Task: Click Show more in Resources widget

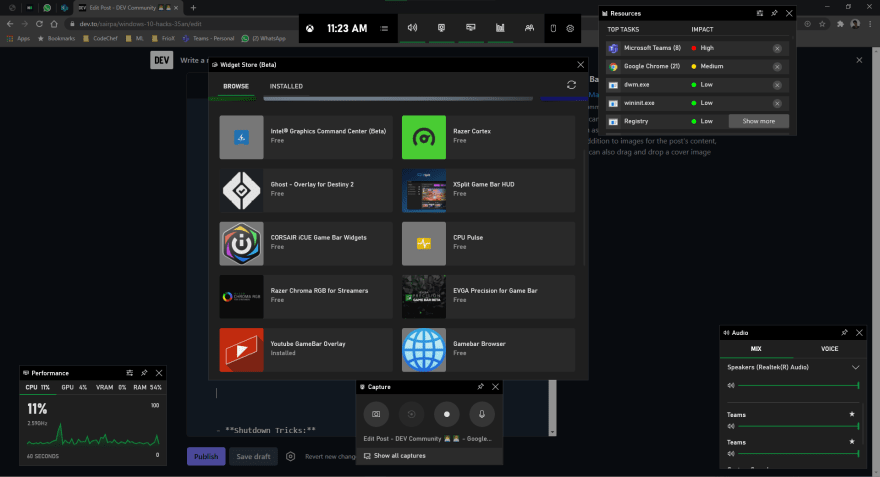Action: 759,121
